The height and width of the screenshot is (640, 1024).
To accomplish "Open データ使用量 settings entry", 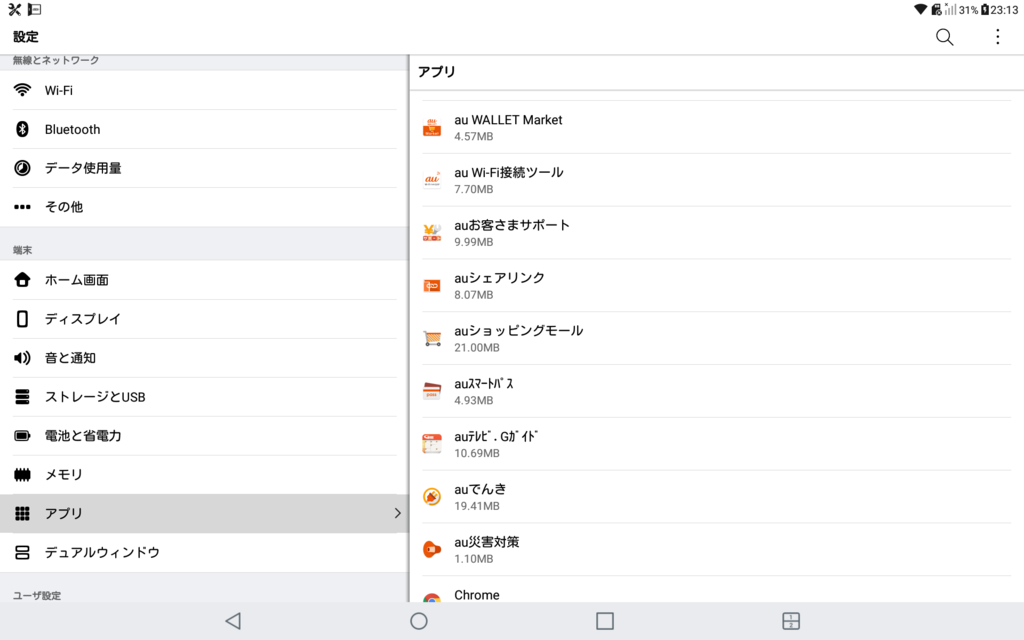I will (204, 168).
